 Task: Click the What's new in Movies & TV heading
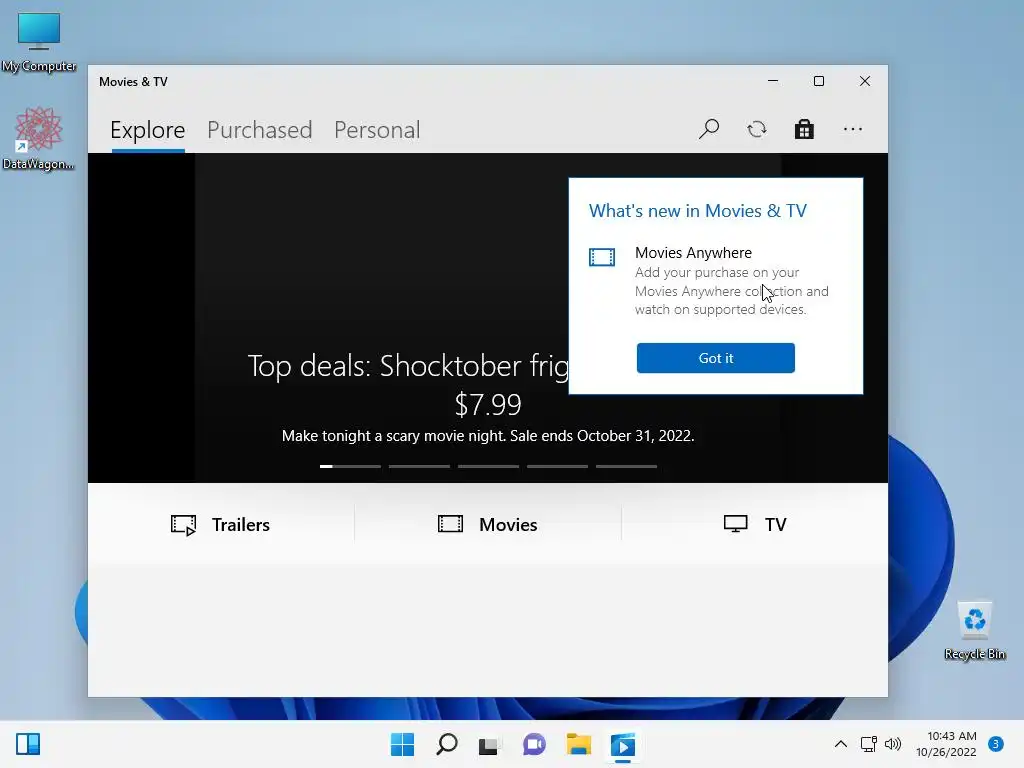[697, 211]
